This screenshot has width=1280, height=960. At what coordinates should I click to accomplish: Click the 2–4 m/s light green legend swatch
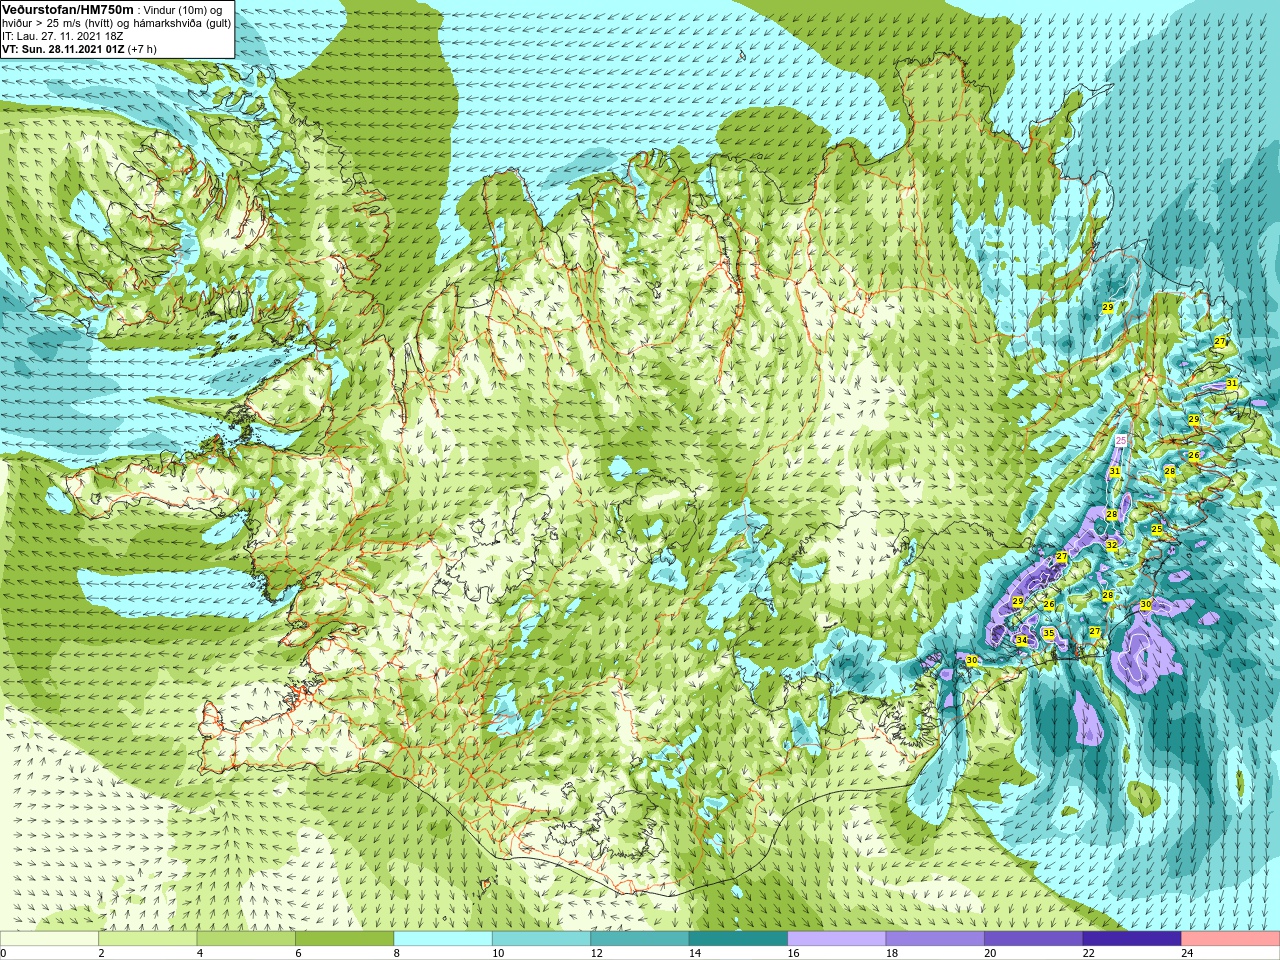click(148, 939)
